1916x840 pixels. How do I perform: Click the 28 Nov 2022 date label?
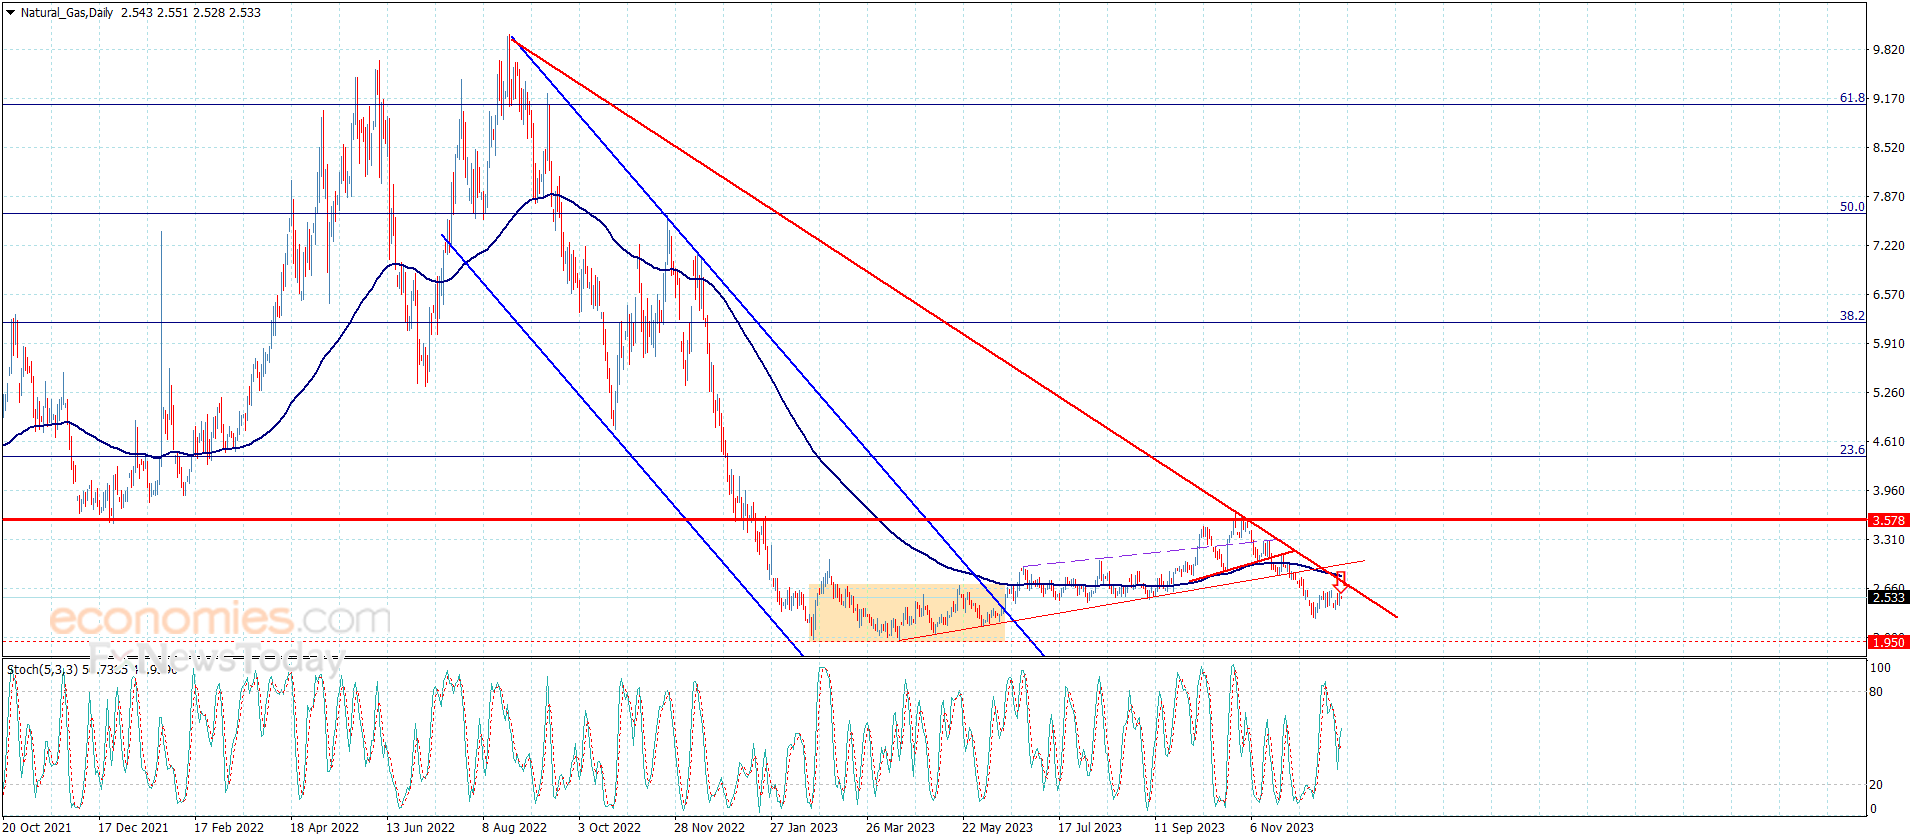pyautogui.click(x=709, y=827)
